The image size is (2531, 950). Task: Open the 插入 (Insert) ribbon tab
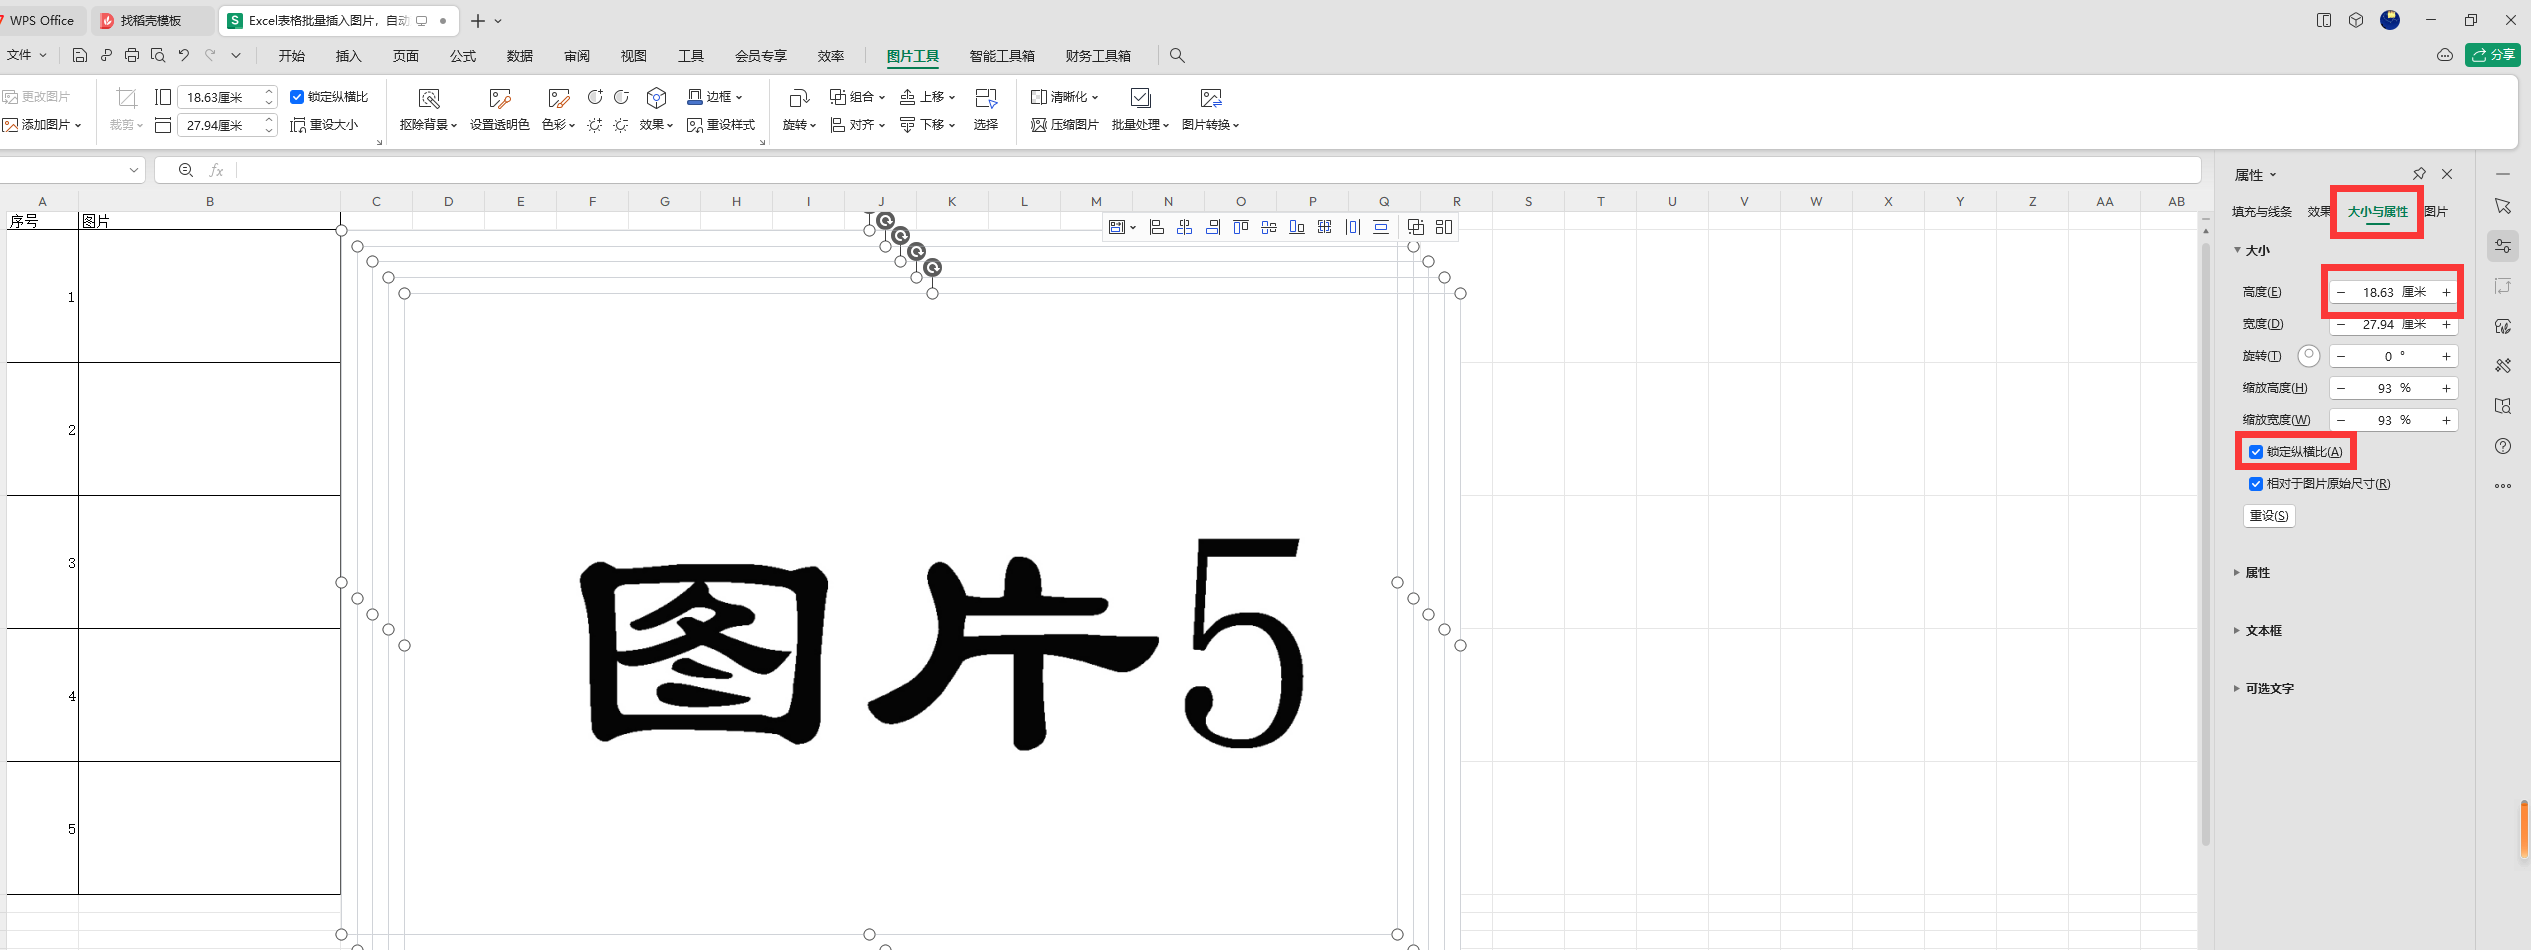(x=349, y=56)
